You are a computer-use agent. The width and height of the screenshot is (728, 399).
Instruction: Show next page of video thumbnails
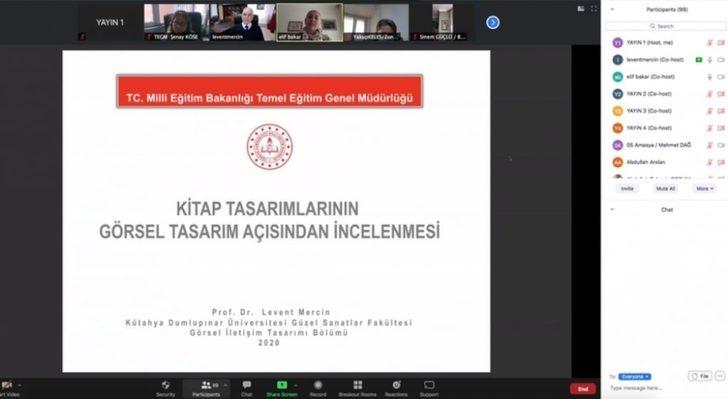pyautogui.click(x=493, y=22)
